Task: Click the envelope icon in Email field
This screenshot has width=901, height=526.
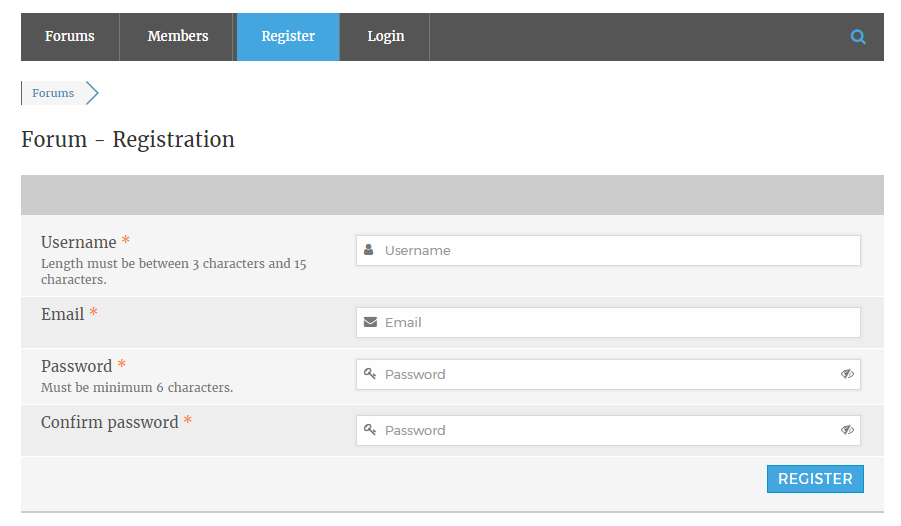Action: tap(370, 322)
